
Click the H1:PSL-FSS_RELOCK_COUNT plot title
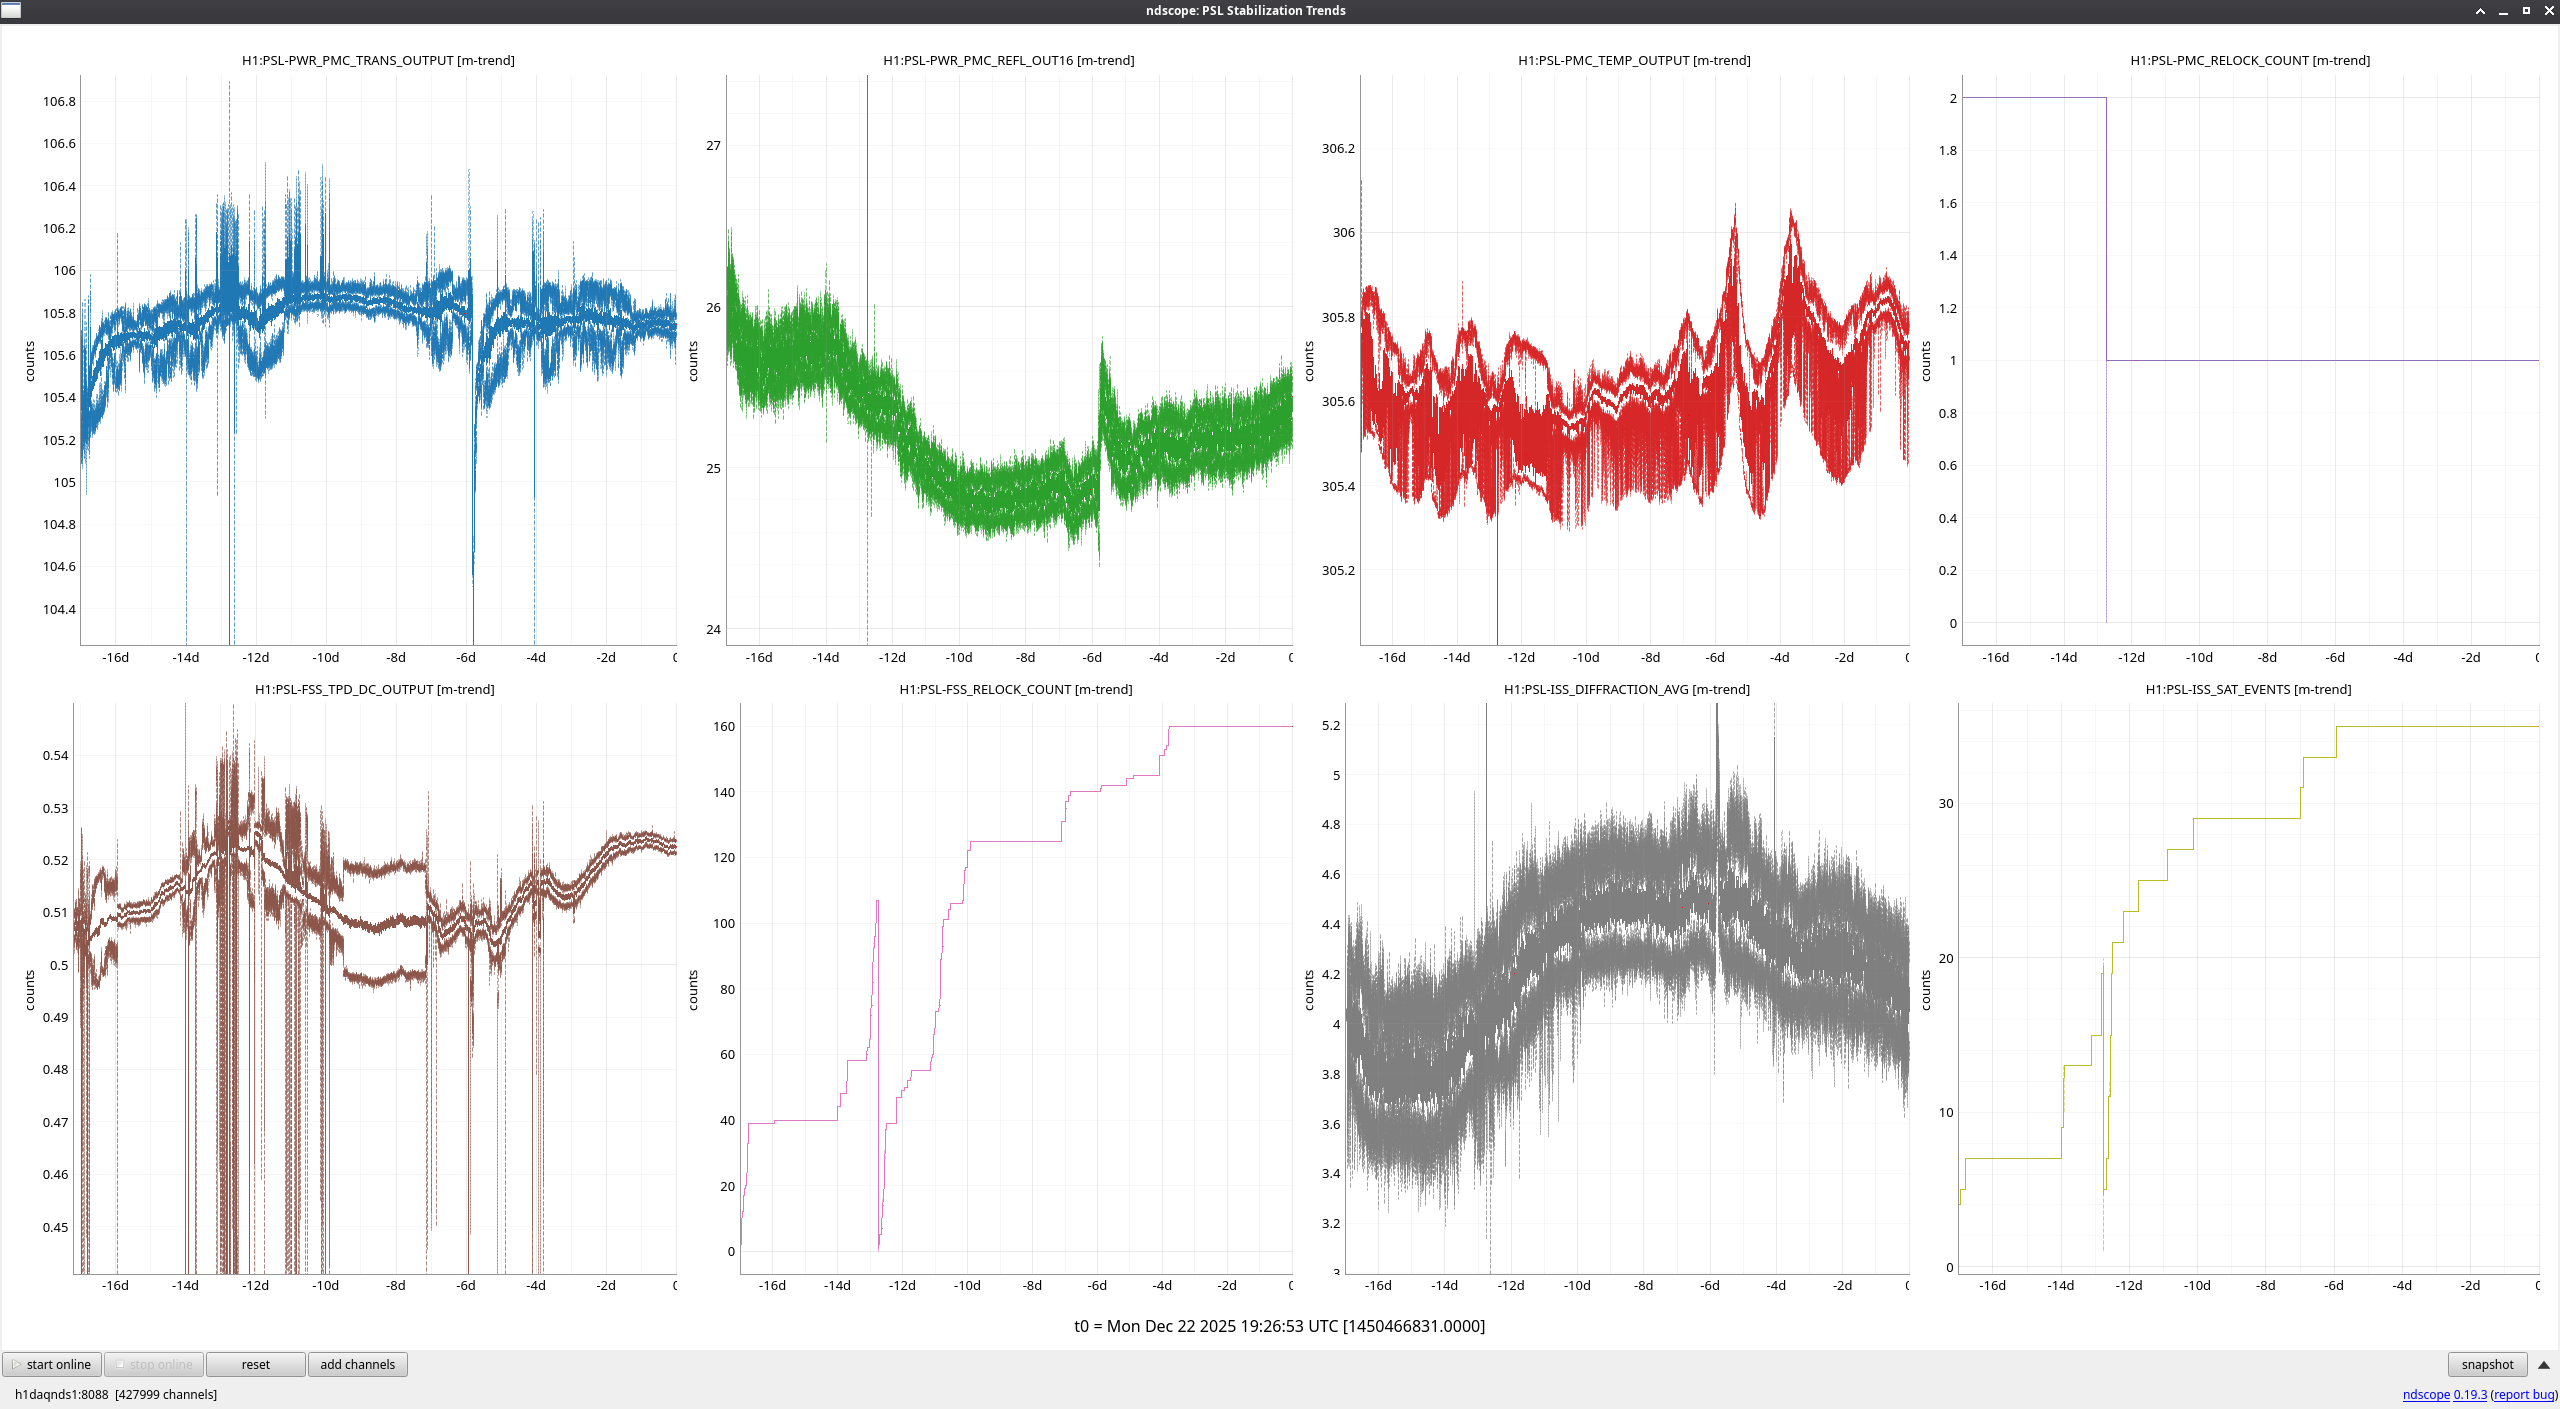click(1015, 689)
